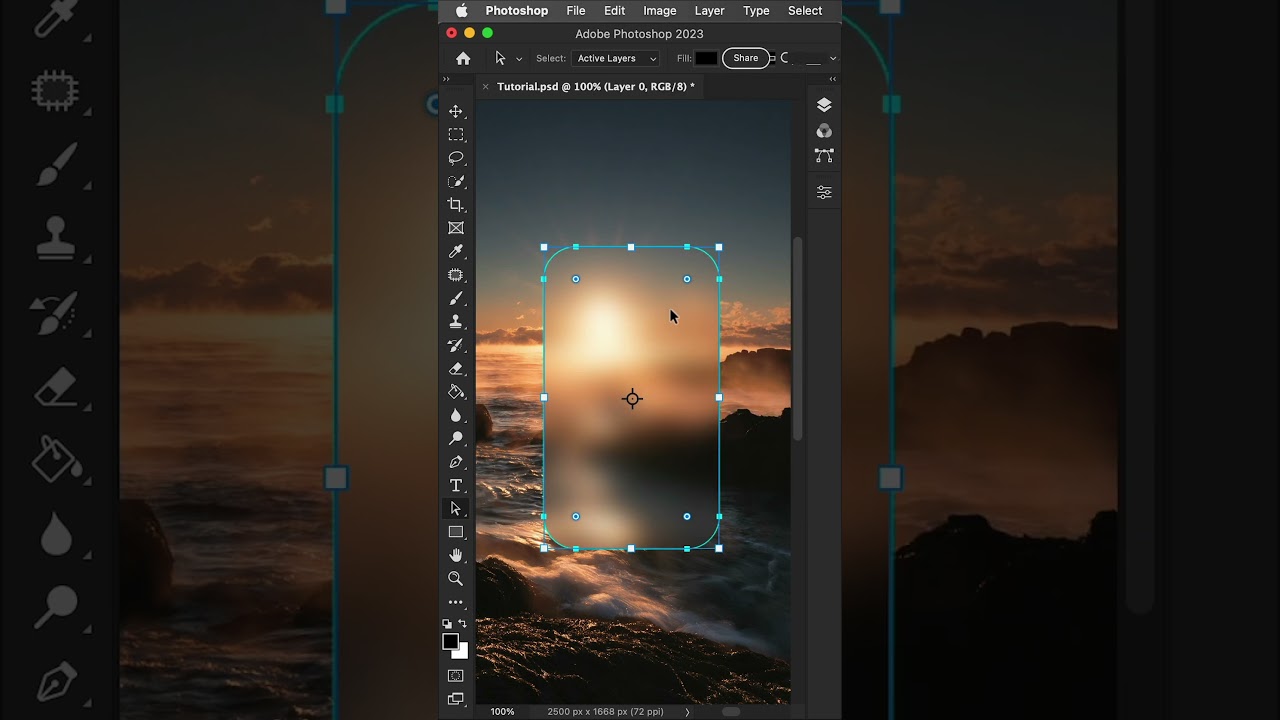Swap foreground and background colors
Image resolution: width=1280 pixels, height=720 pixels.
coord(463,624)
